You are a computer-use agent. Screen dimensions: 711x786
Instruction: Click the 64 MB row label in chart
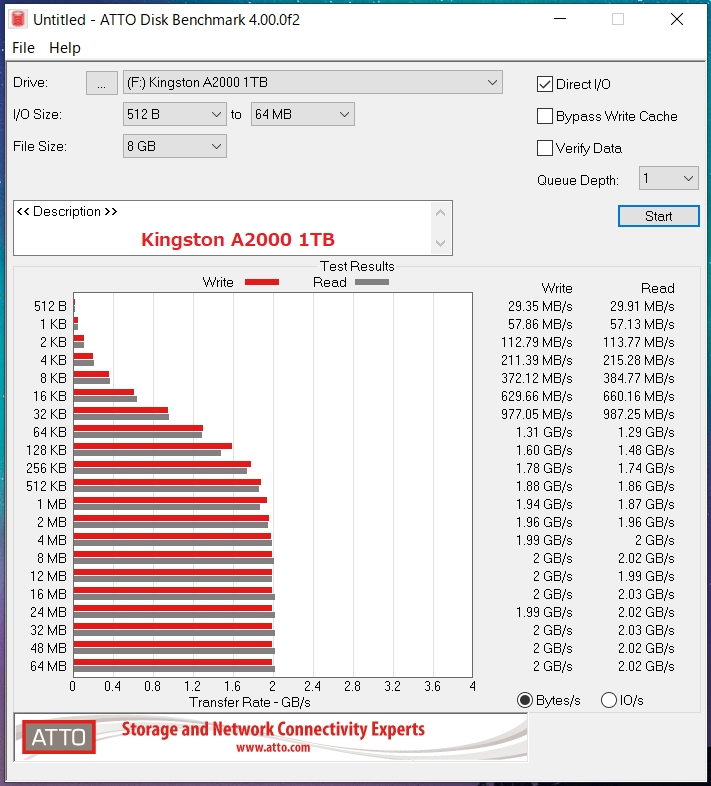(48, 666)
